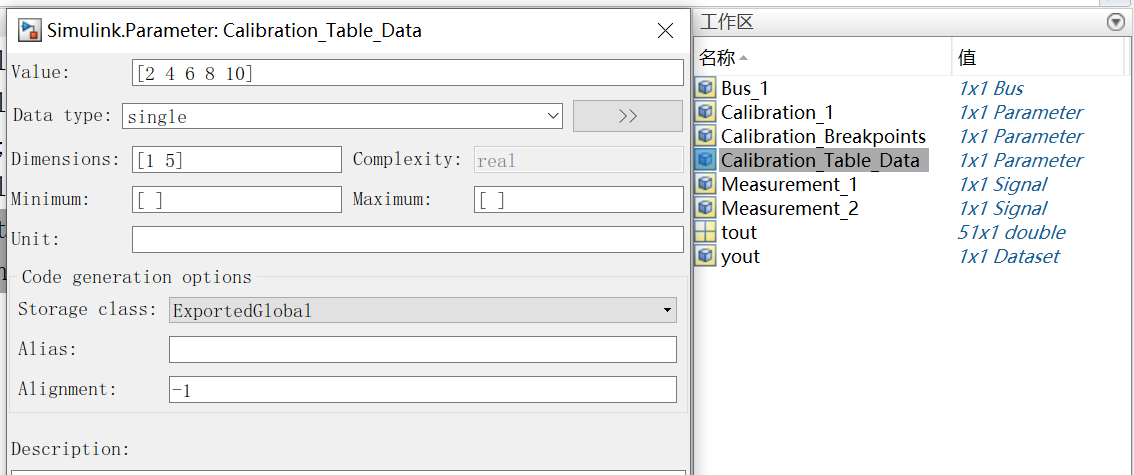Edit the Value field containing [2 4 6 8 10]

coord(407,73)
